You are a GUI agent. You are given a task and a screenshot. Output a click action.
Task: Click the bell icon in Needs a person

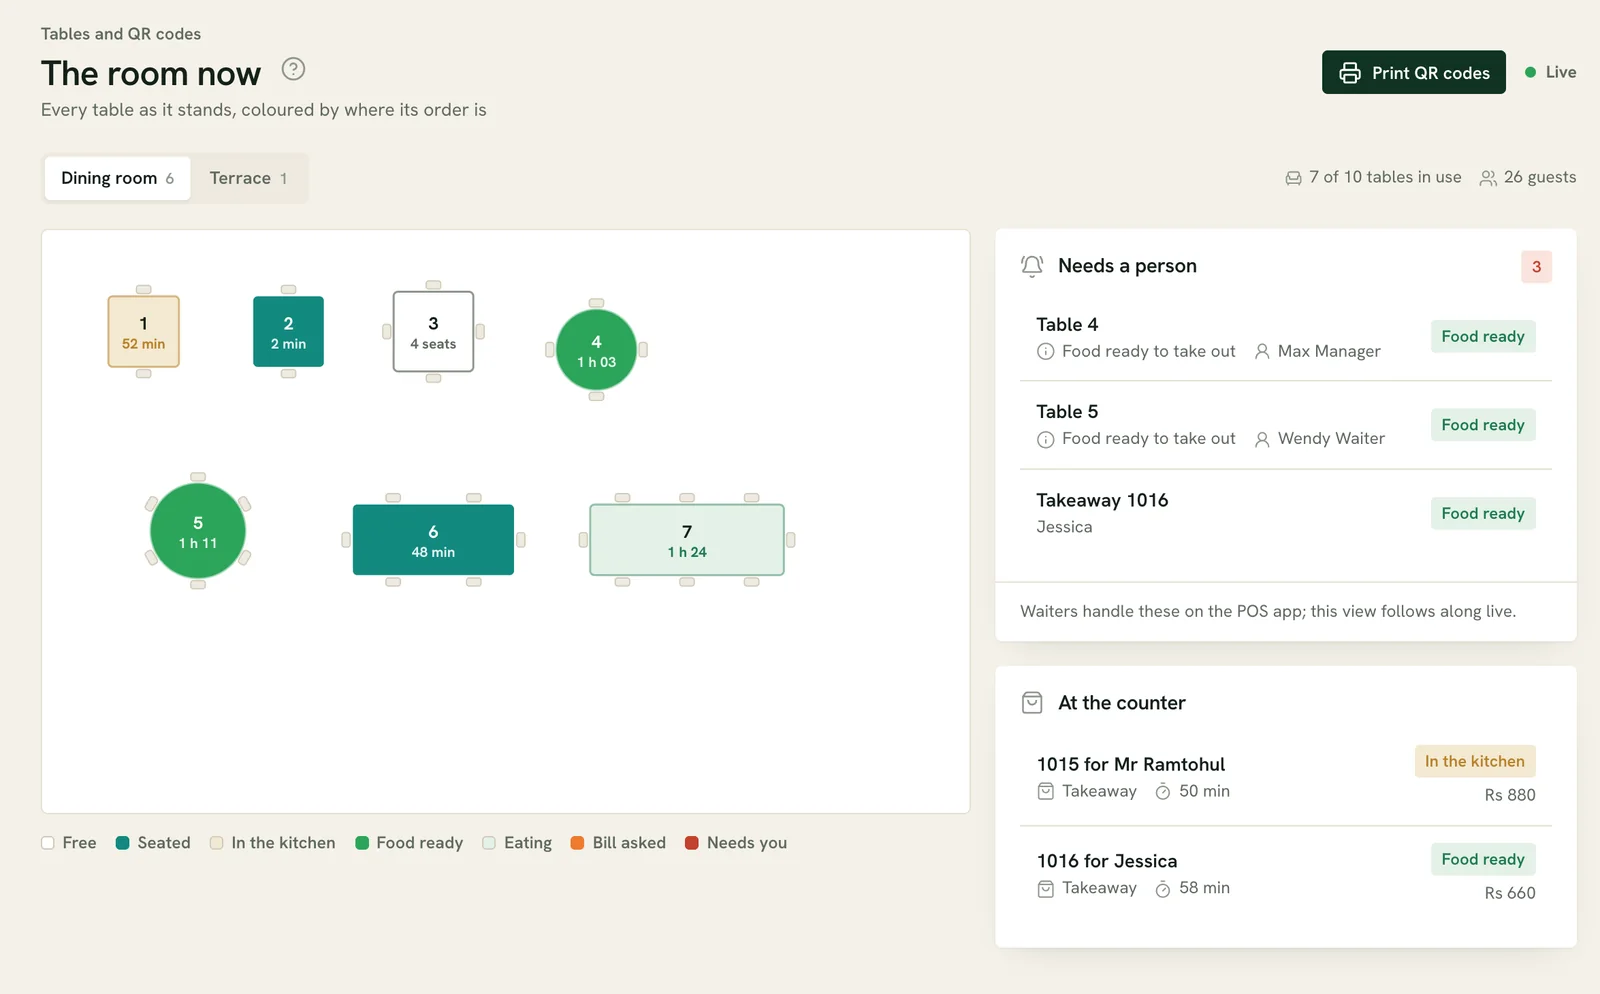coord(1032,266)
